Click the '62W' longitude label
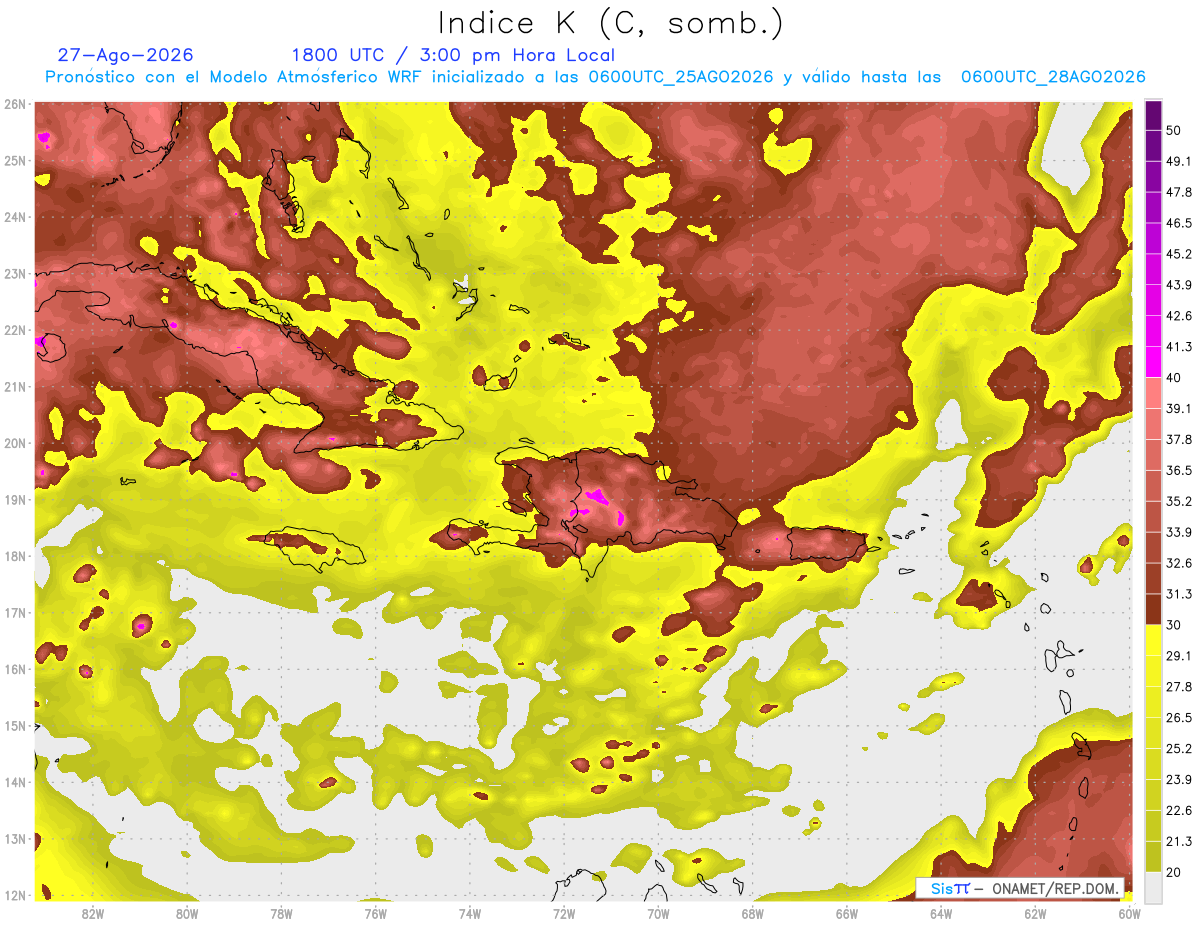The width and height of the screenshot is (1200, 927). click(x=1035, y=914)
